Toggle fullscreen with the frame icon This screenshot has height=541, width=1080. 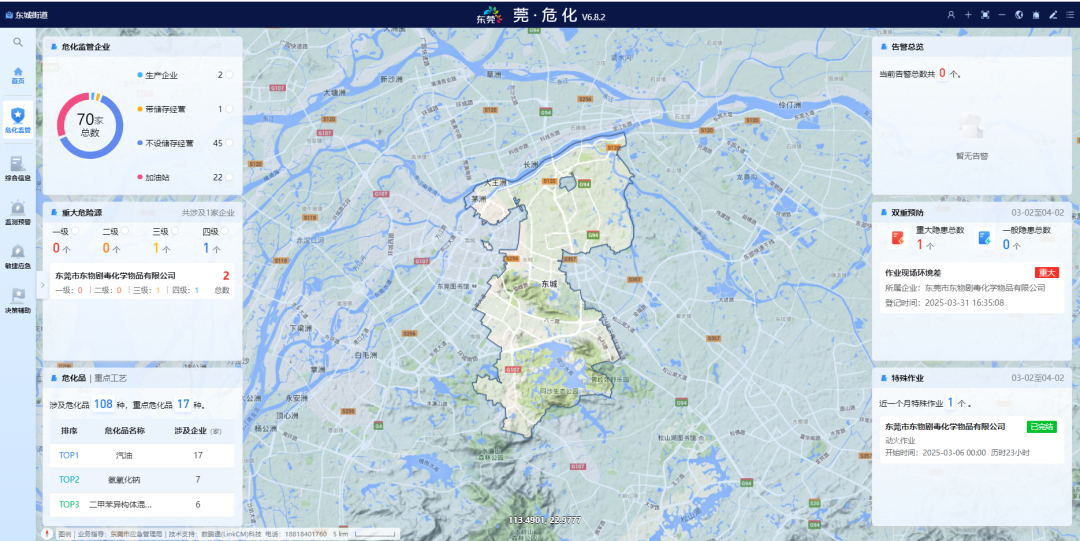[x=985, y=14]
